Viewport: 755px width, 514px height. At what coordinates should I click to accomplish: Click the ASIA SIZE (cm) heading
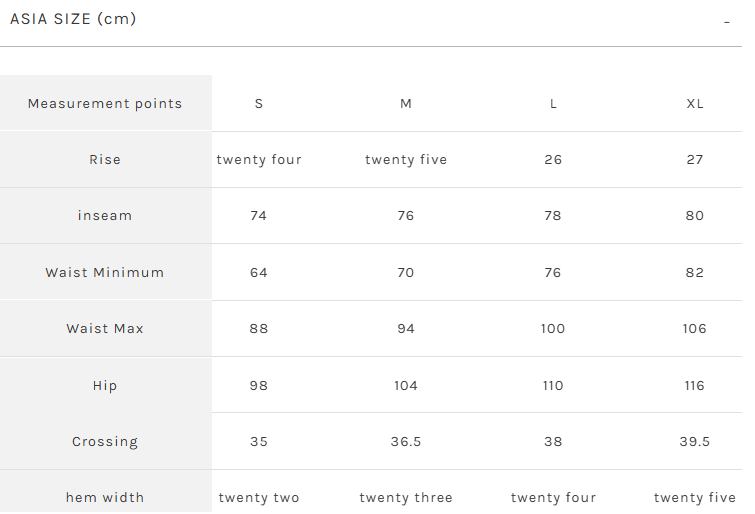click(x=73, y=19)
